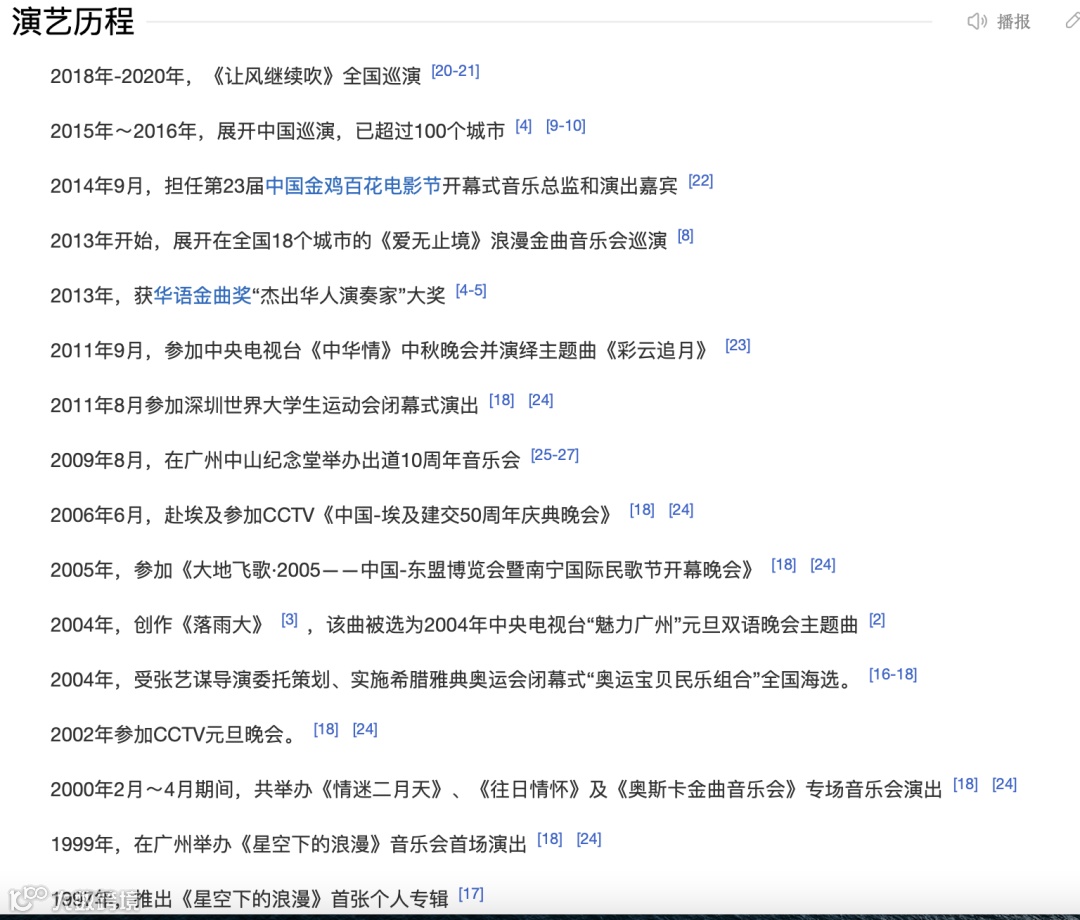Click text 2011年8月参加深圳世界大学生运动会闭幕式演出
The image size is (1080, 920).
pos(264,405)
